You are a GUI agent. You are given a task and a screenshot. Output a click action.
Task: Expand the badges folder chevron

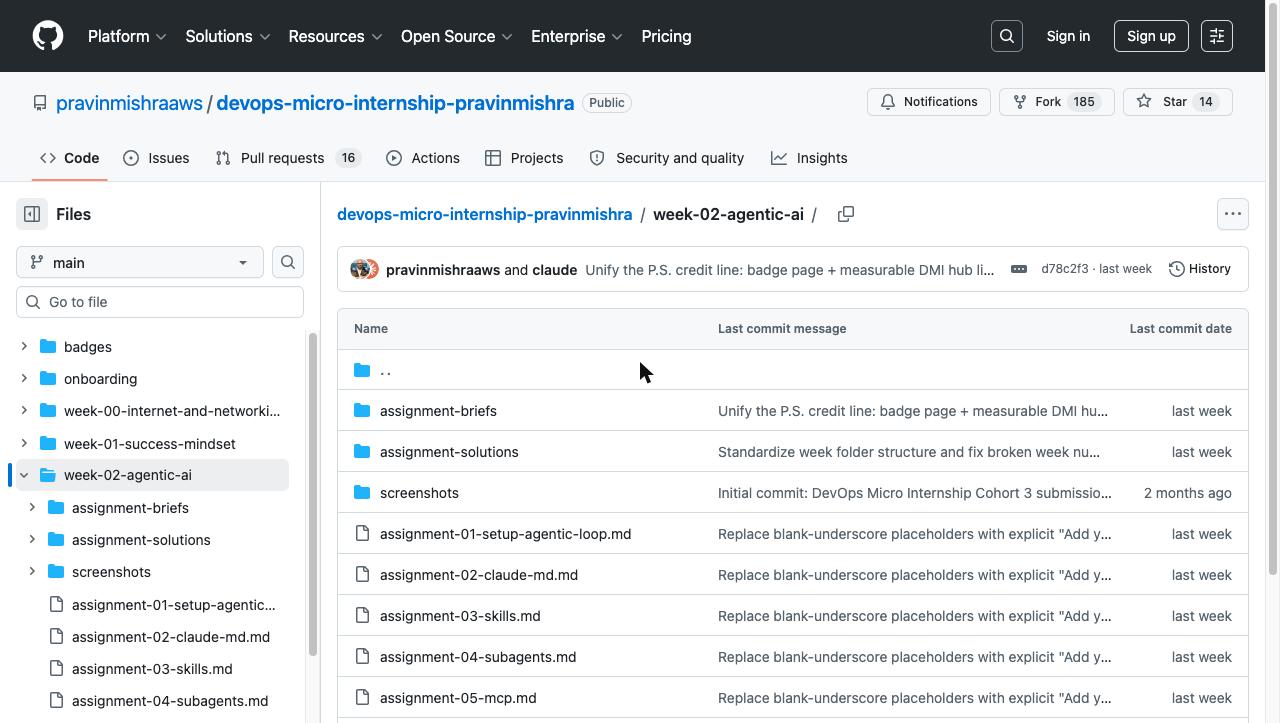[x=24, y=347]
